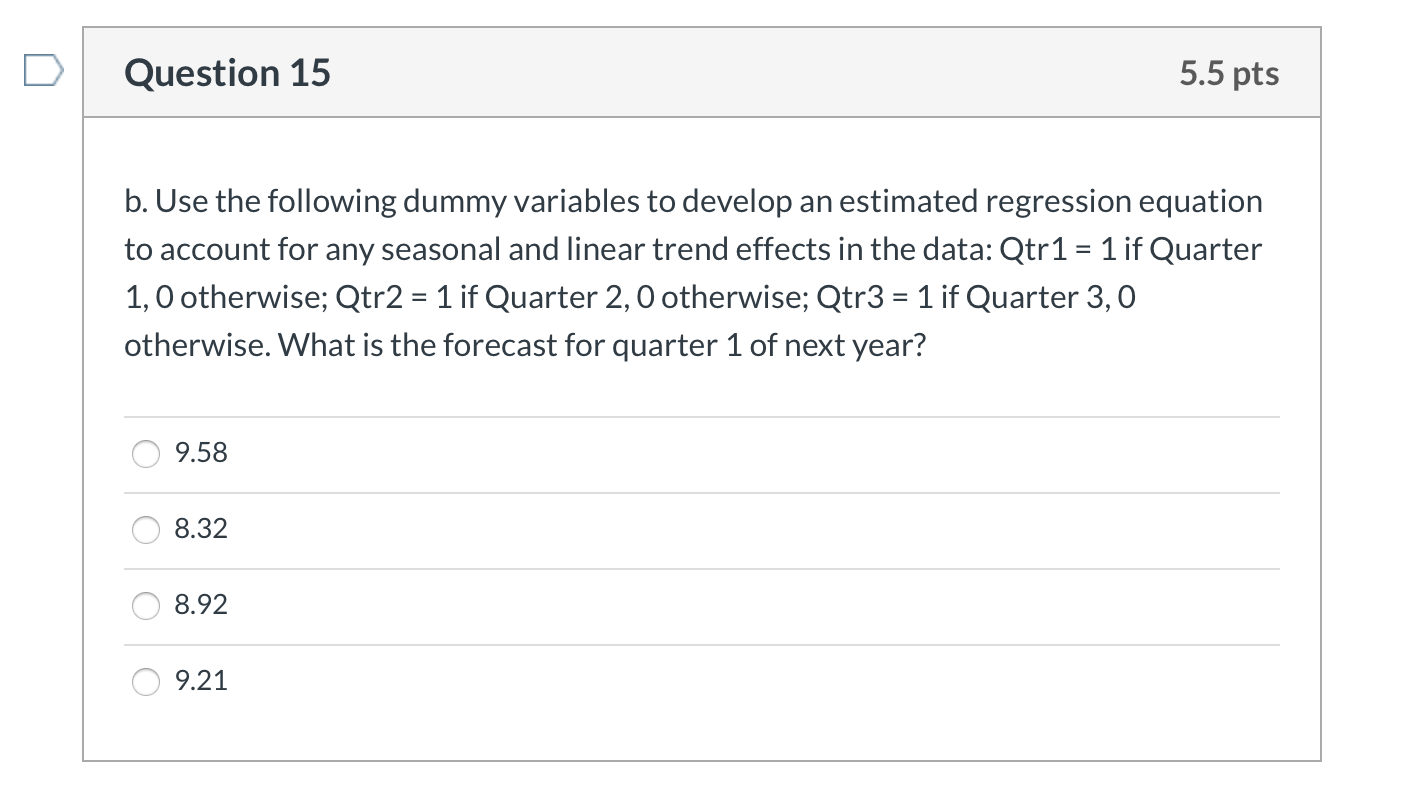Click the forecast question sentence text

525,345
